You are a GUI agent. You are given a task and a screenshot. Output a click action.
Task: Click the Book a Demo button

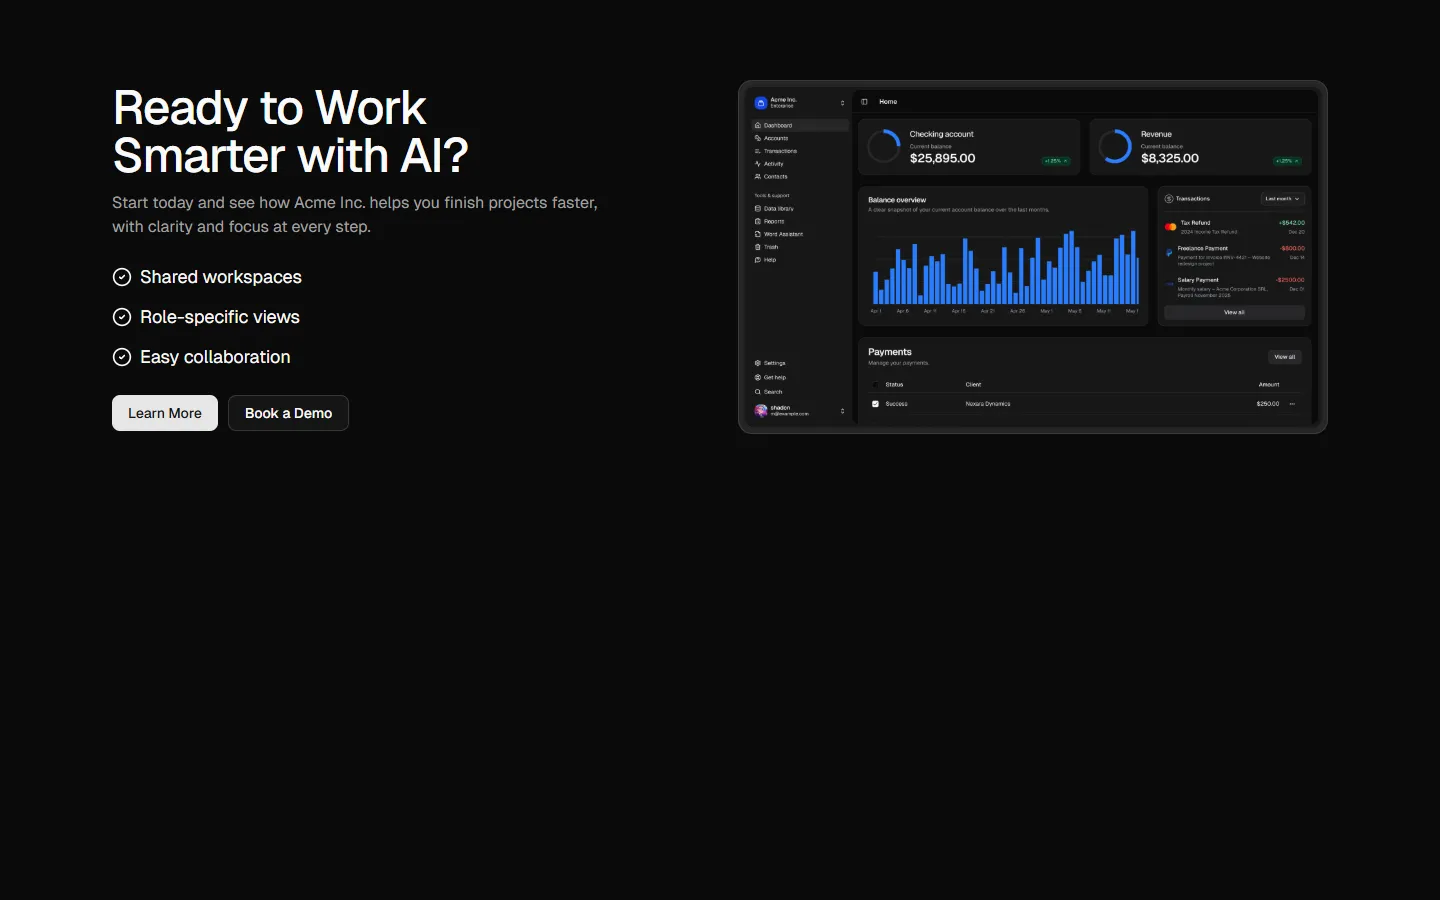click(x=288, y=413)
